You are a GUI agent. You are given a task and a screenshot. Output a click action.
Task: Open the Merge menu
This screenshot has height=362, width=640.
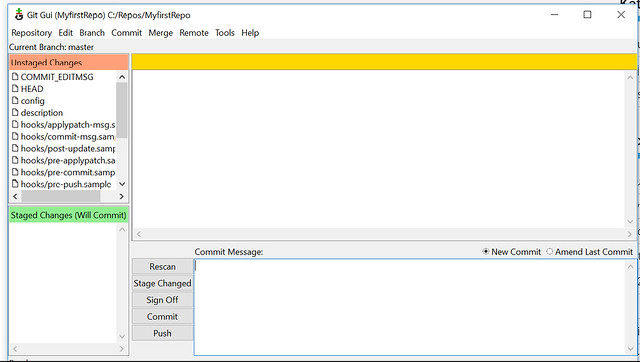click(x=160, y=33)
